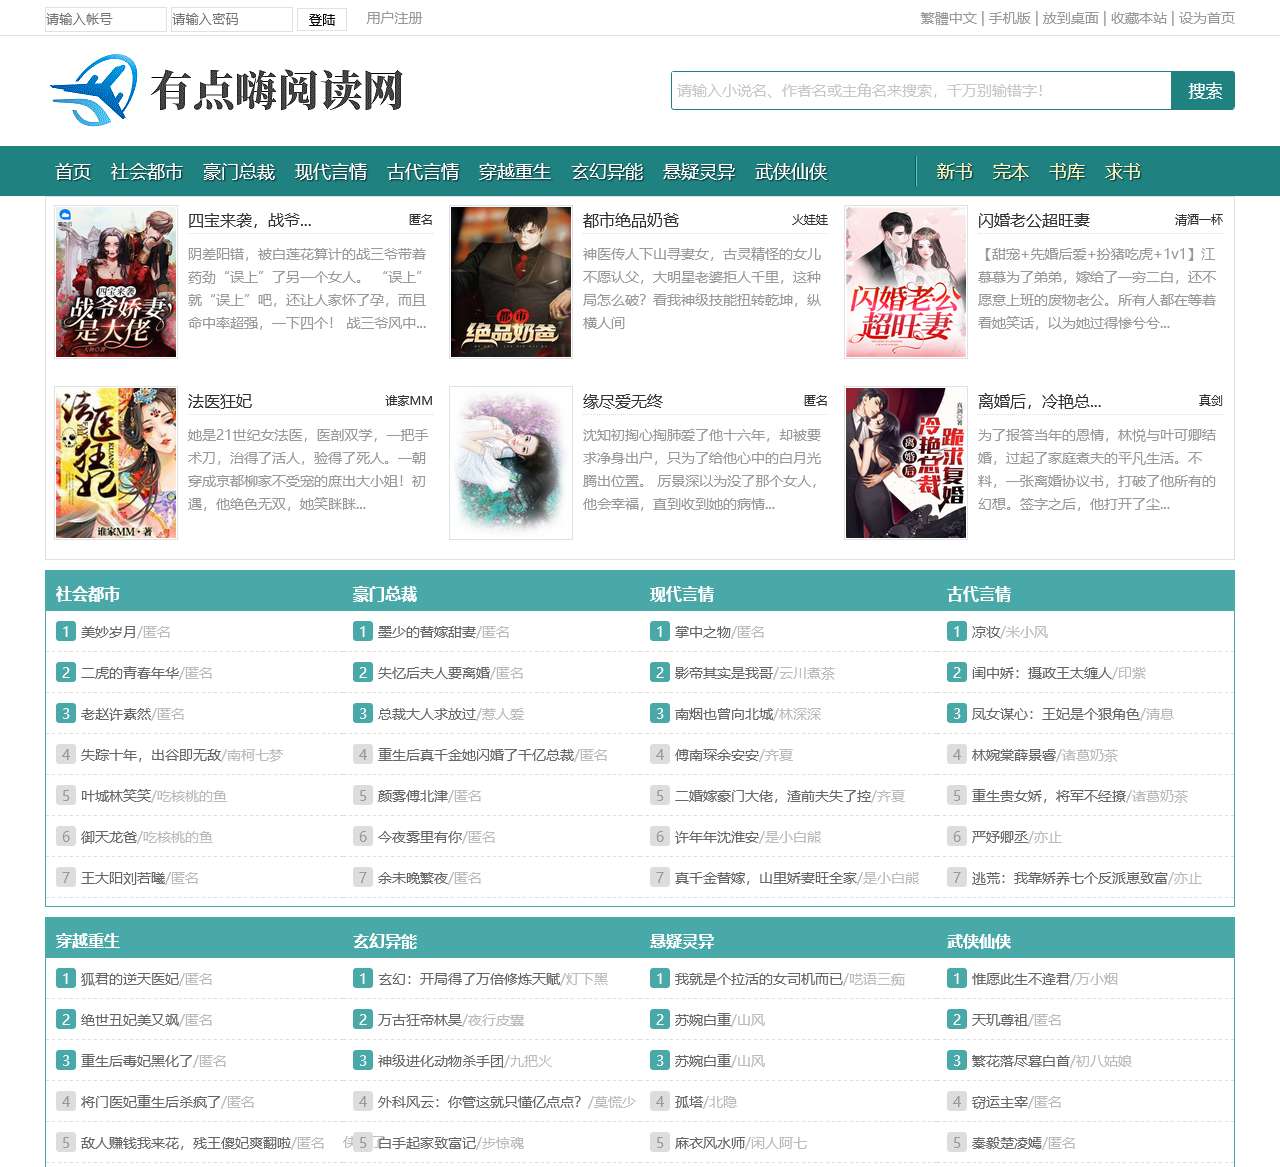Open 凤女谋心：王妃是个狠角色 in the list
The width and height of the screenshot is (1280, 1167).
pos(1056,714)
